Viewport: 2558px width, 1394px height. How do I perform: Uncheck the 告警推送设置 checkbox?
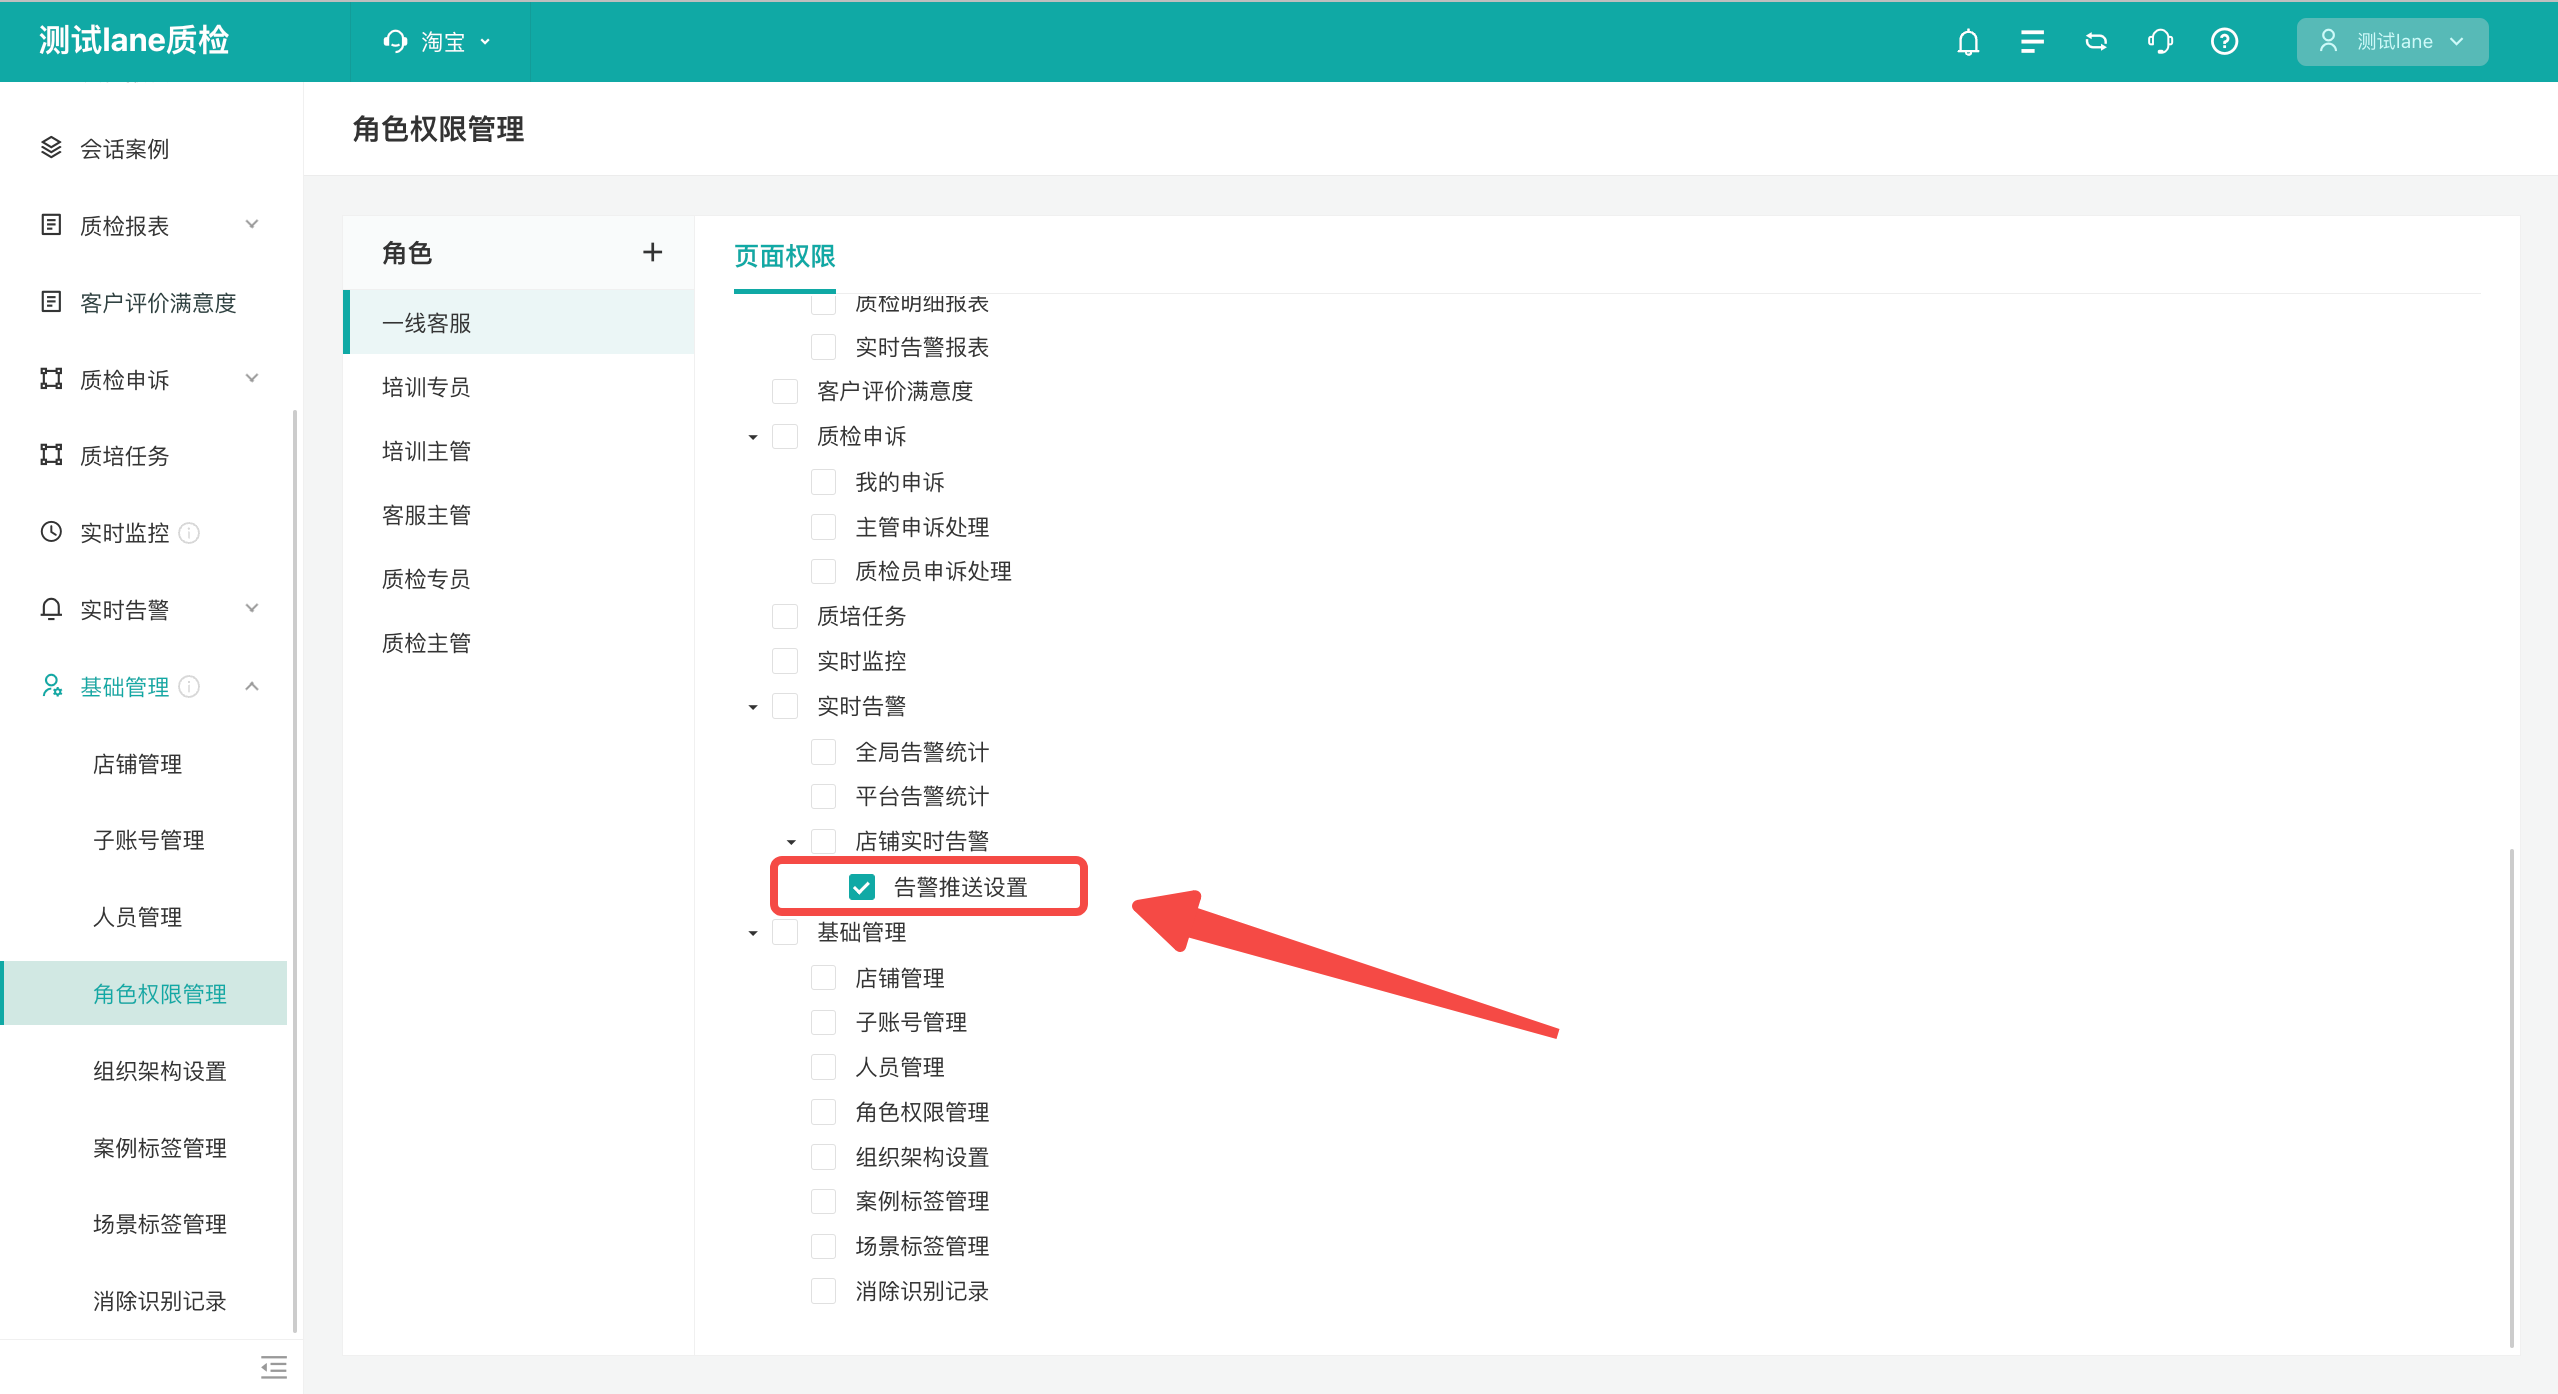[x=861, y=887]
